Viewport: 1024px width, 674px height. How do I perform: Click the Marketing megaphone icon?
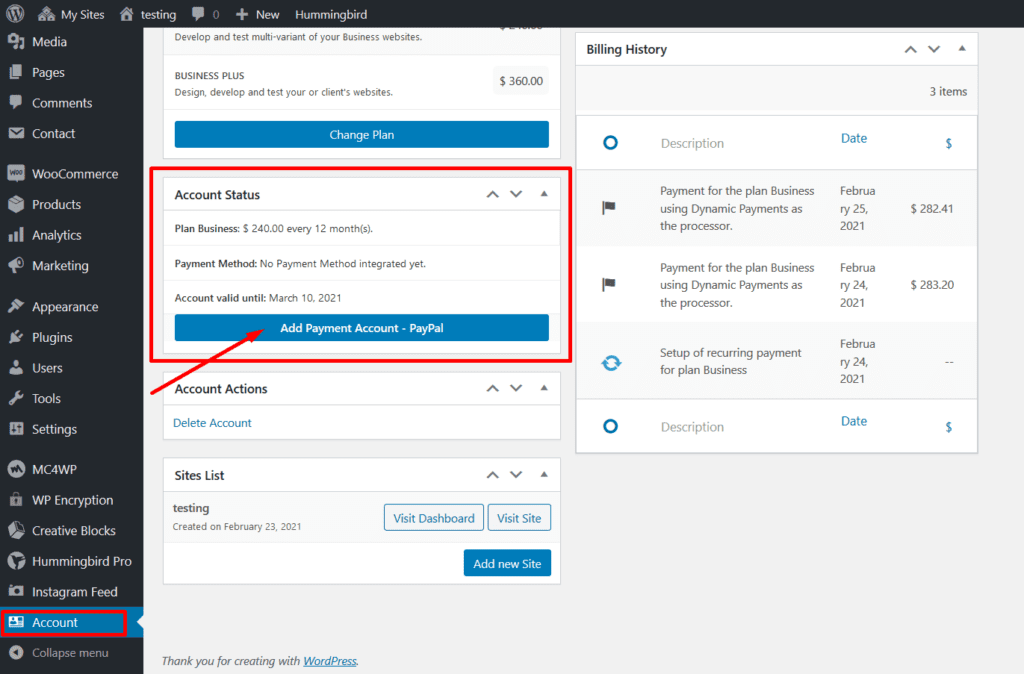(16, 266)
